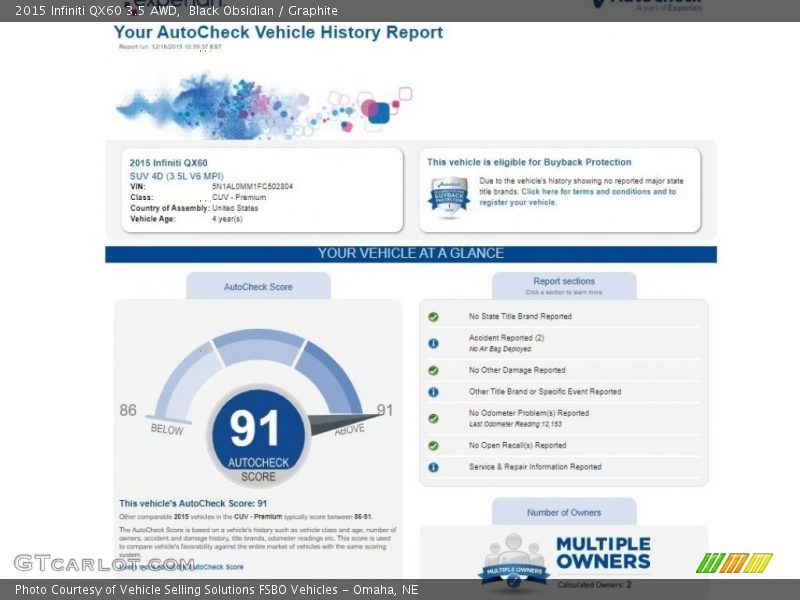Screen dimensions: 800x600
Task: Open the Accident Reported (2) section
Action: 506,338
